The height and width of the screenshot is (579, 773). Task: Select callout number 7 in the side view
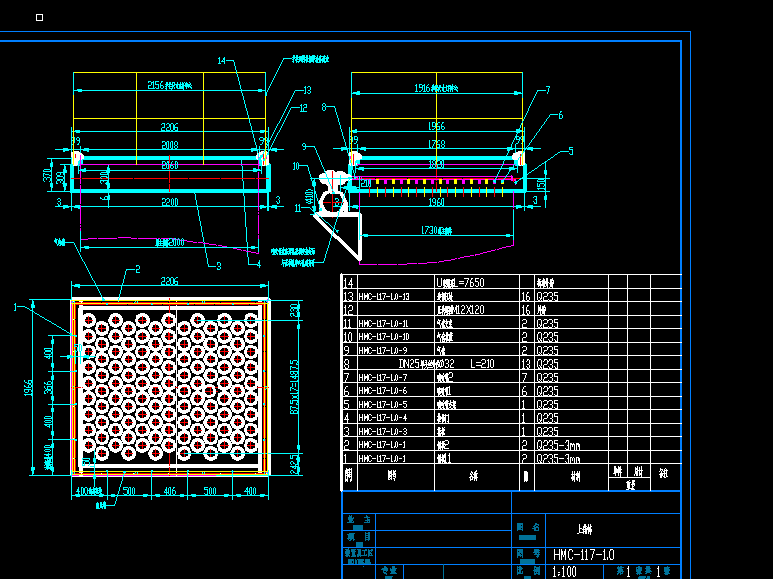click(547, 90)
